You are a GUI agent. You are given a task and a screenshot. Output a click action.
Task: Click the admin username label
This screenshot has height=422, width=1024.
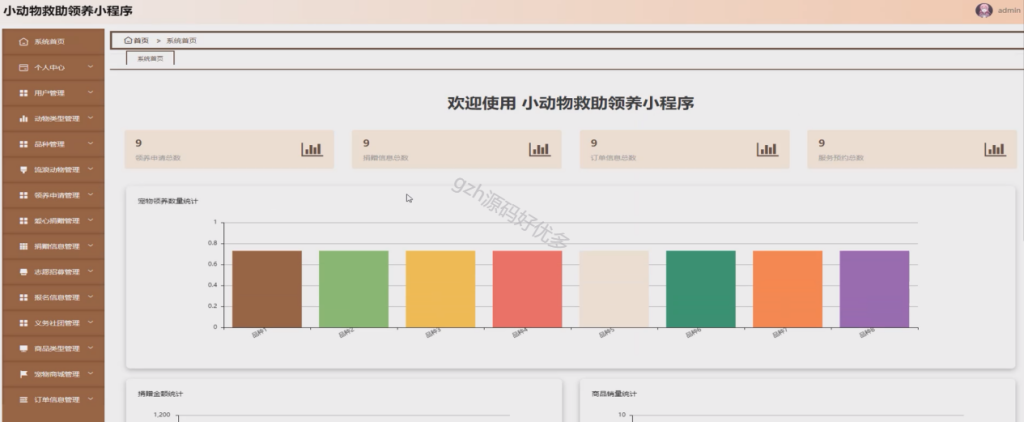point(1009,10)
